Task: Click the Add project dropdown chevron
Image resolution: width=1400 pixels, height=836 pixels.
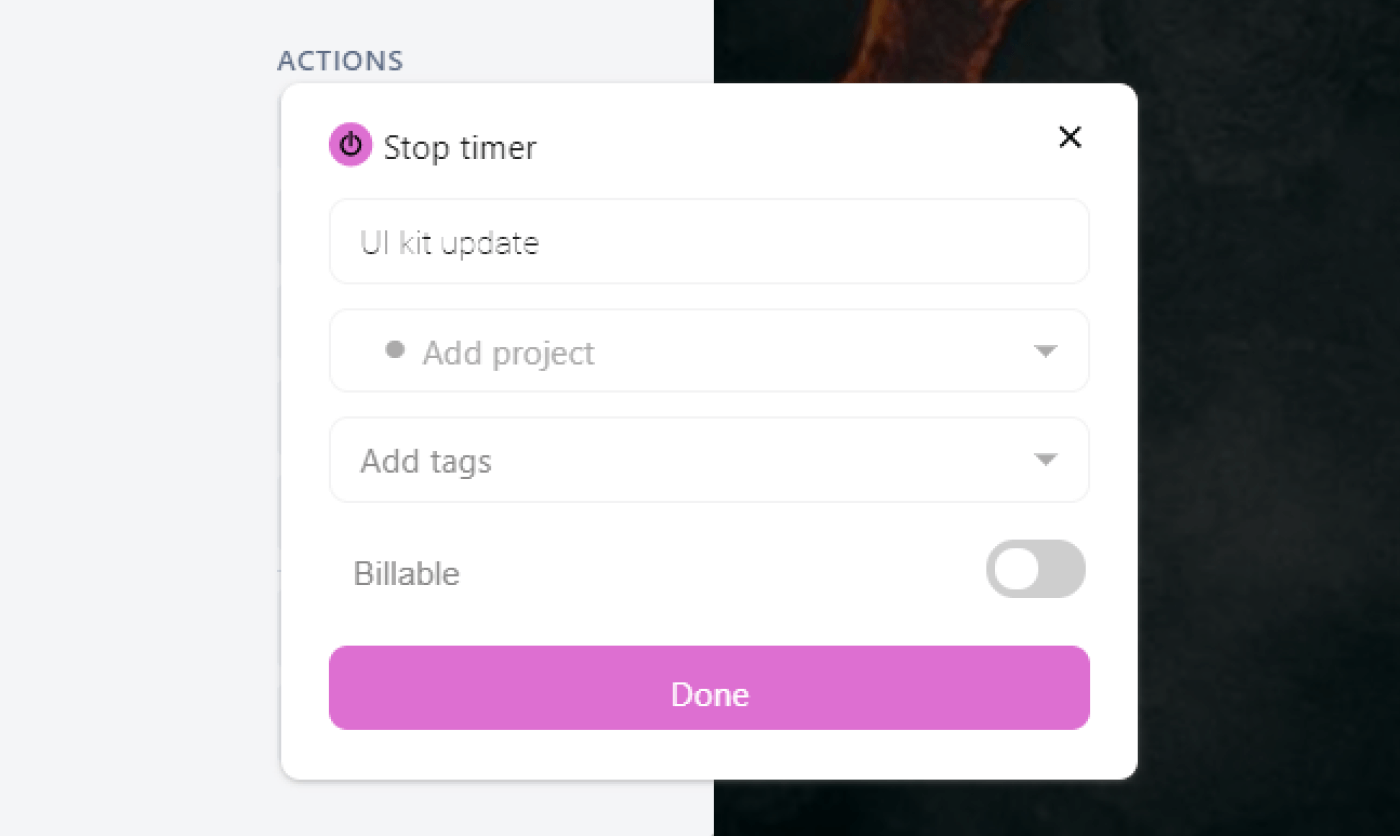Action: (x=1046, y=351)
